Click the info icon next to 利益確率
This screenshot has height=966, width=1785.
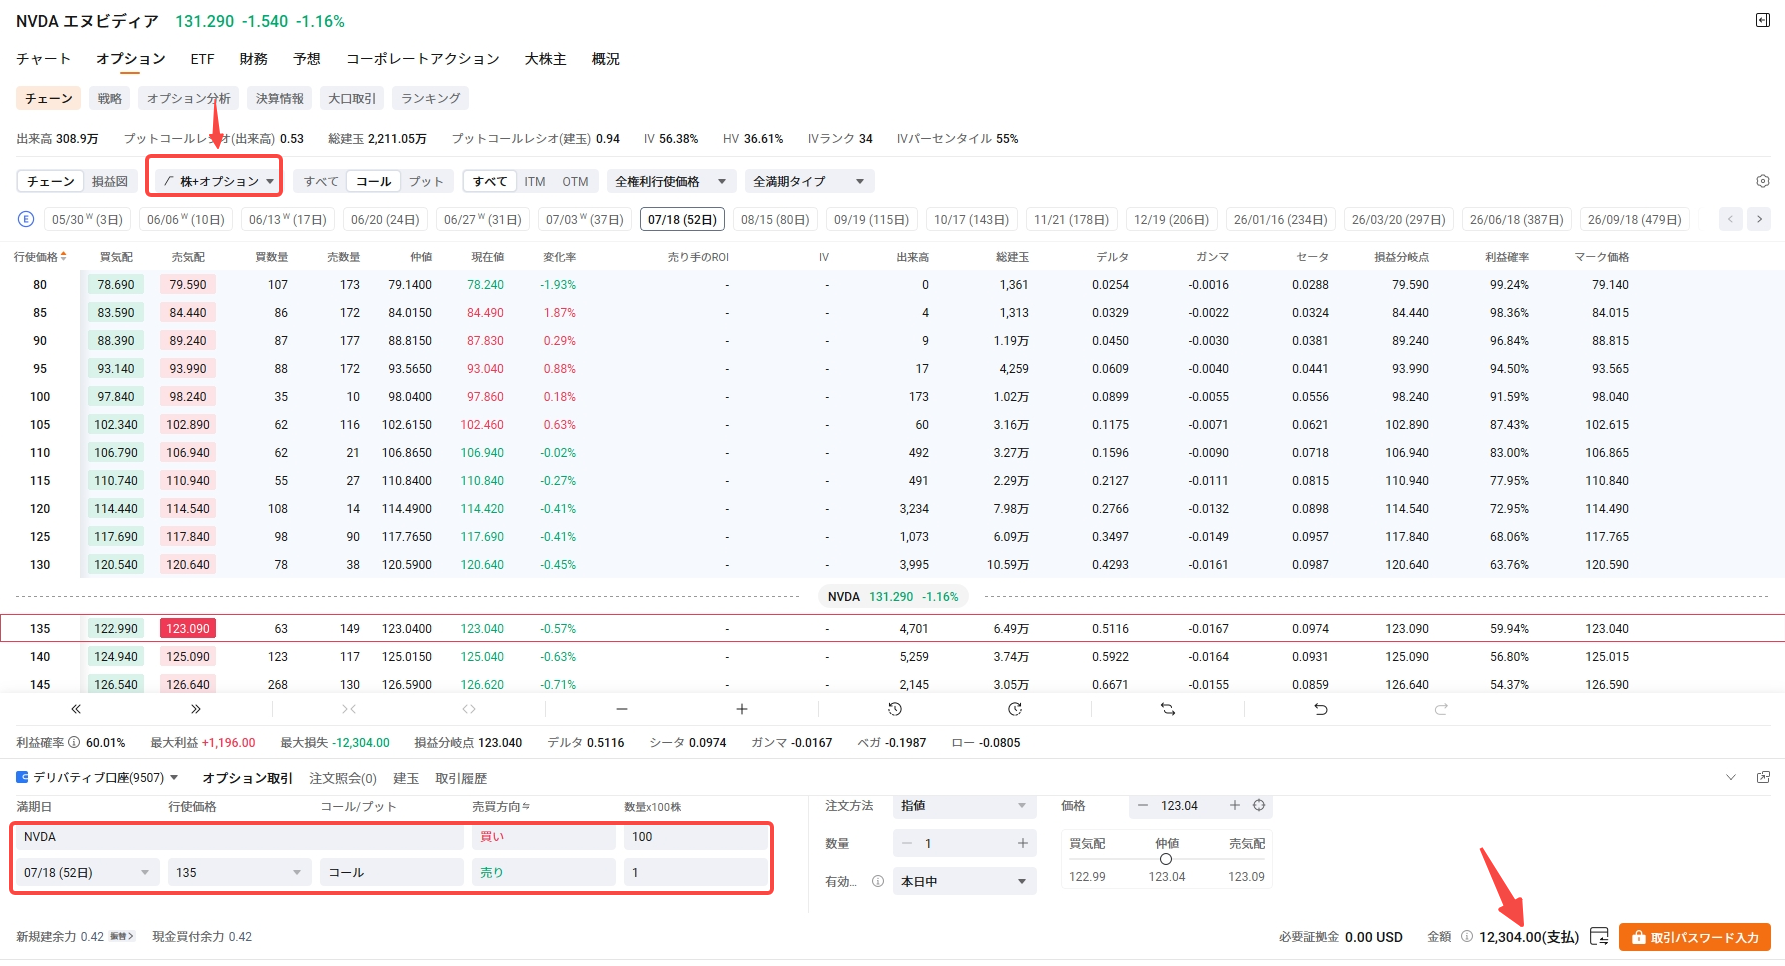click(74, 743)
